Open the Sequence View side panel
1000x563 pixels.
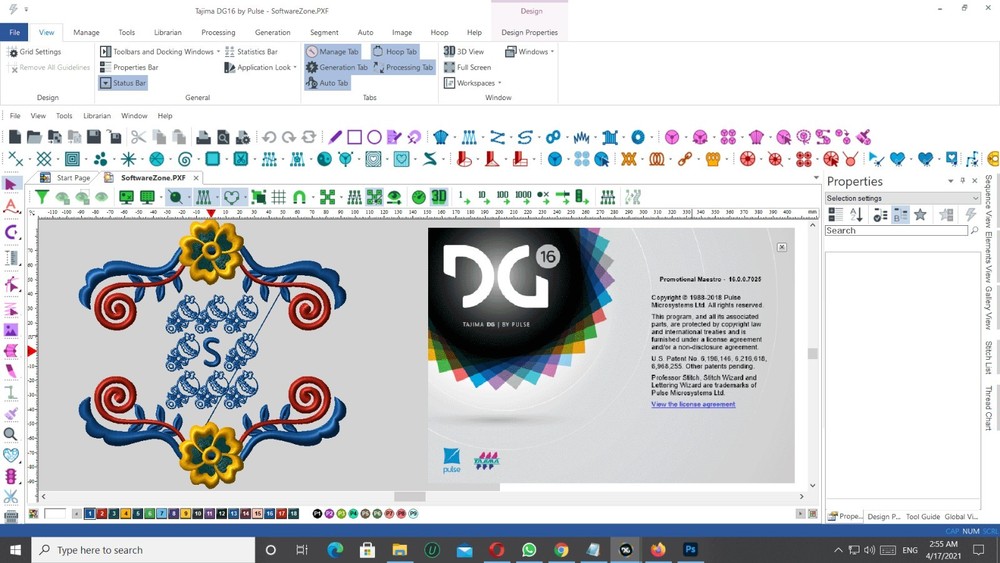(989, 201)
